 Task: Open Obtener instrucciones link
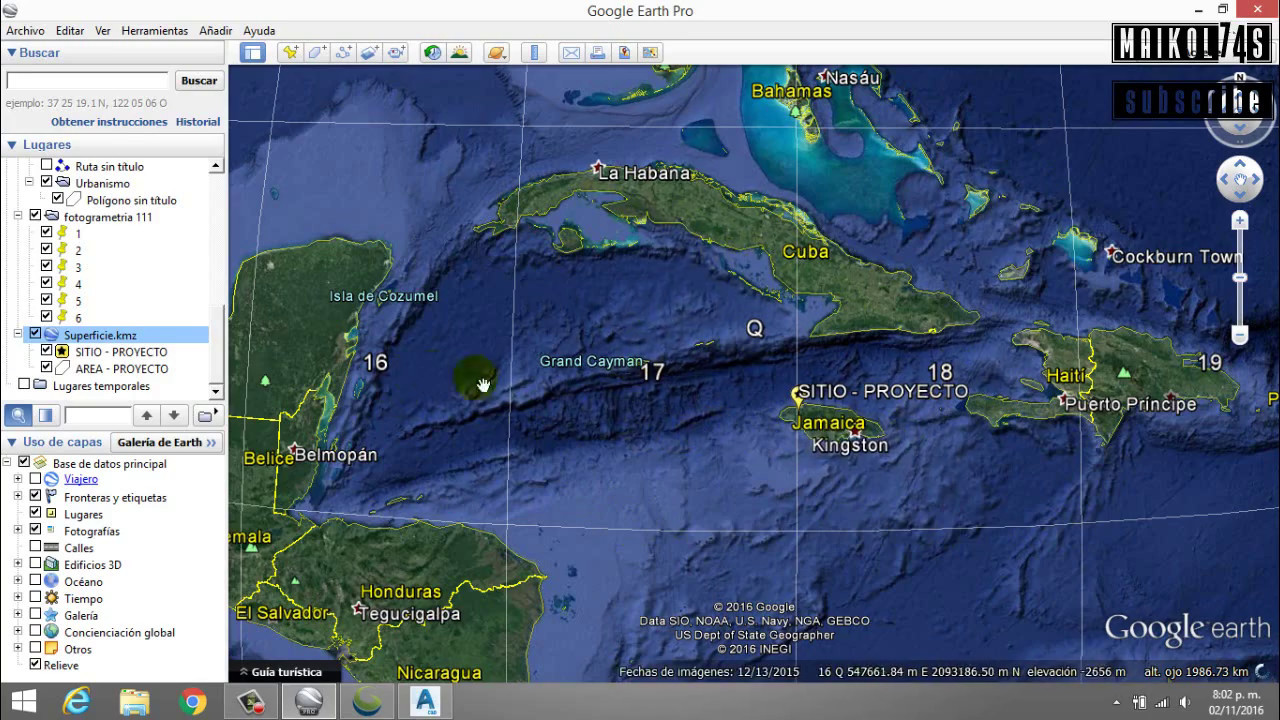click(109, 122)
